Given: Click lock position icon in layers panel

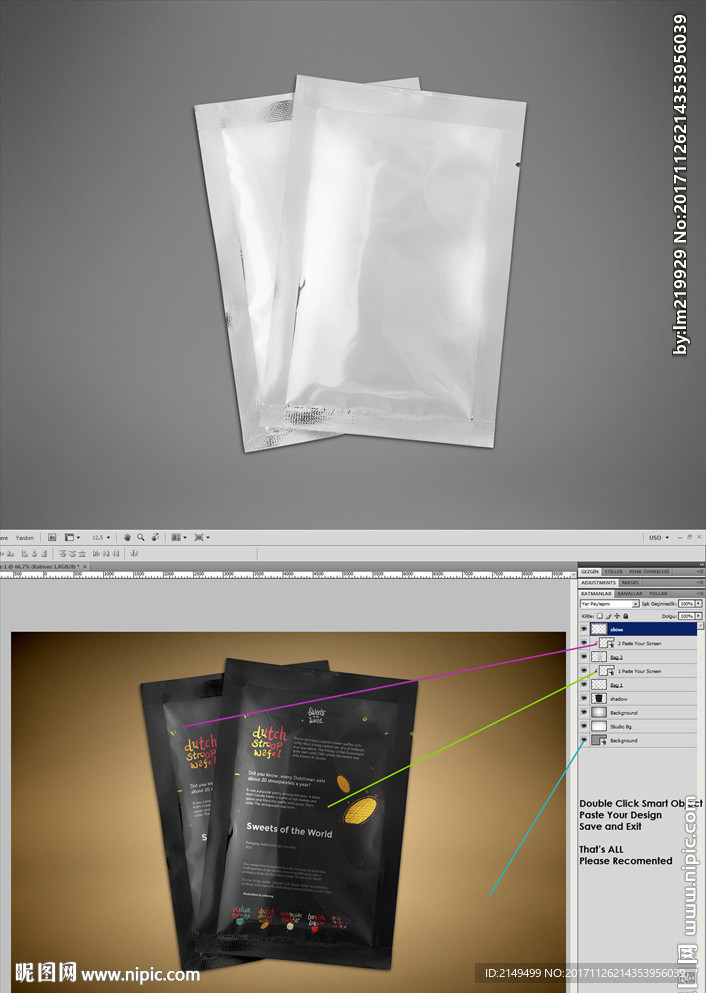Looking at the screenshot, I should [x=617, y=616].
